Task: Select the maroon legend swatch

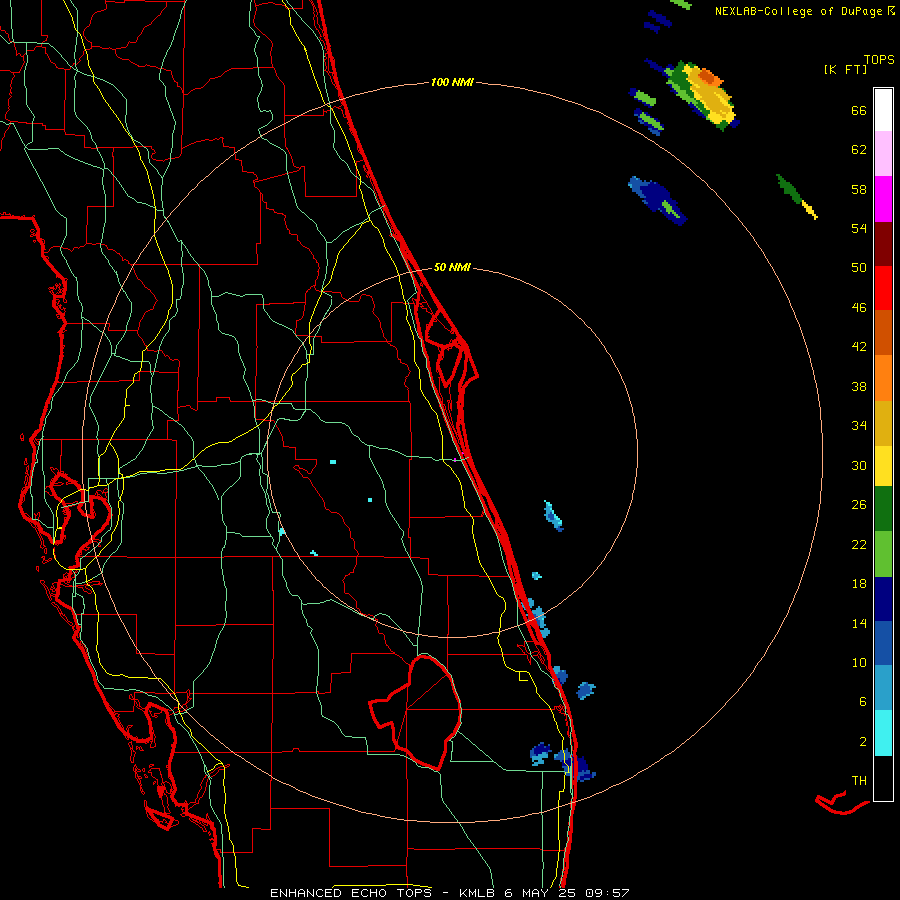Action: pos(883,244)
